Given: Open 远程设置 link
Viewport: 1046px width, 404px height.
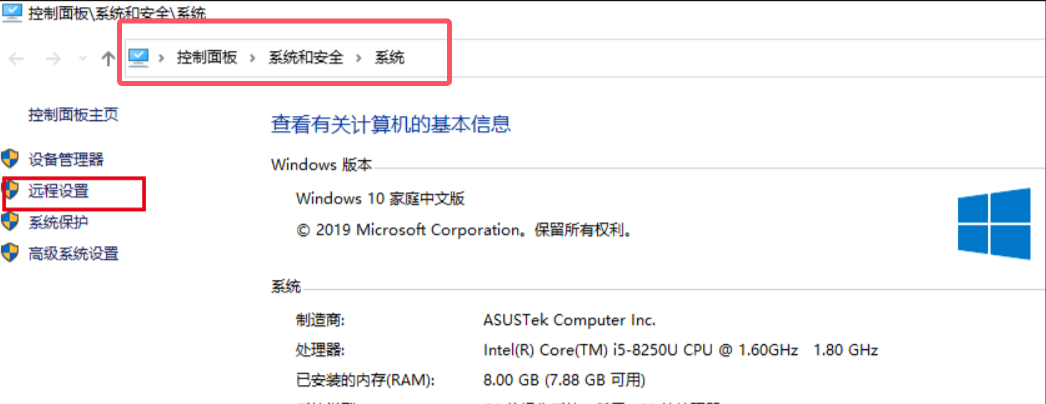Looking at the screenshot, I should click(x=58, y=191).
